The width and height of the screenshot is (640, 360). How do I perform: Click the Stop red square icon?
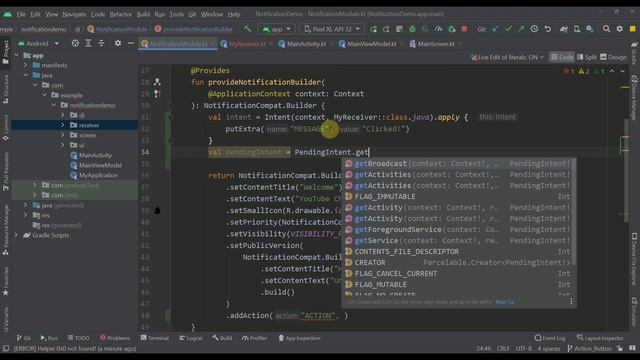point(464,29)
